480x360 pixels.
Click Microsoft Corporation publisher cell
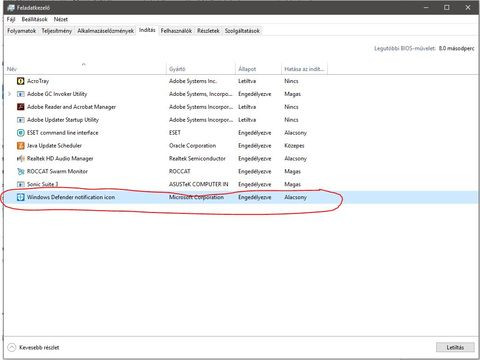(196, 197)
